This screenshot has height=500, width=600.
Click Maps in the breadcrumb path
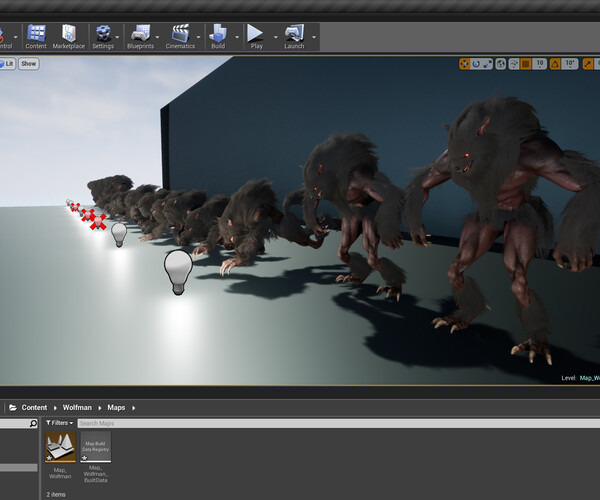pyautogui.click(x=116, y=407)
